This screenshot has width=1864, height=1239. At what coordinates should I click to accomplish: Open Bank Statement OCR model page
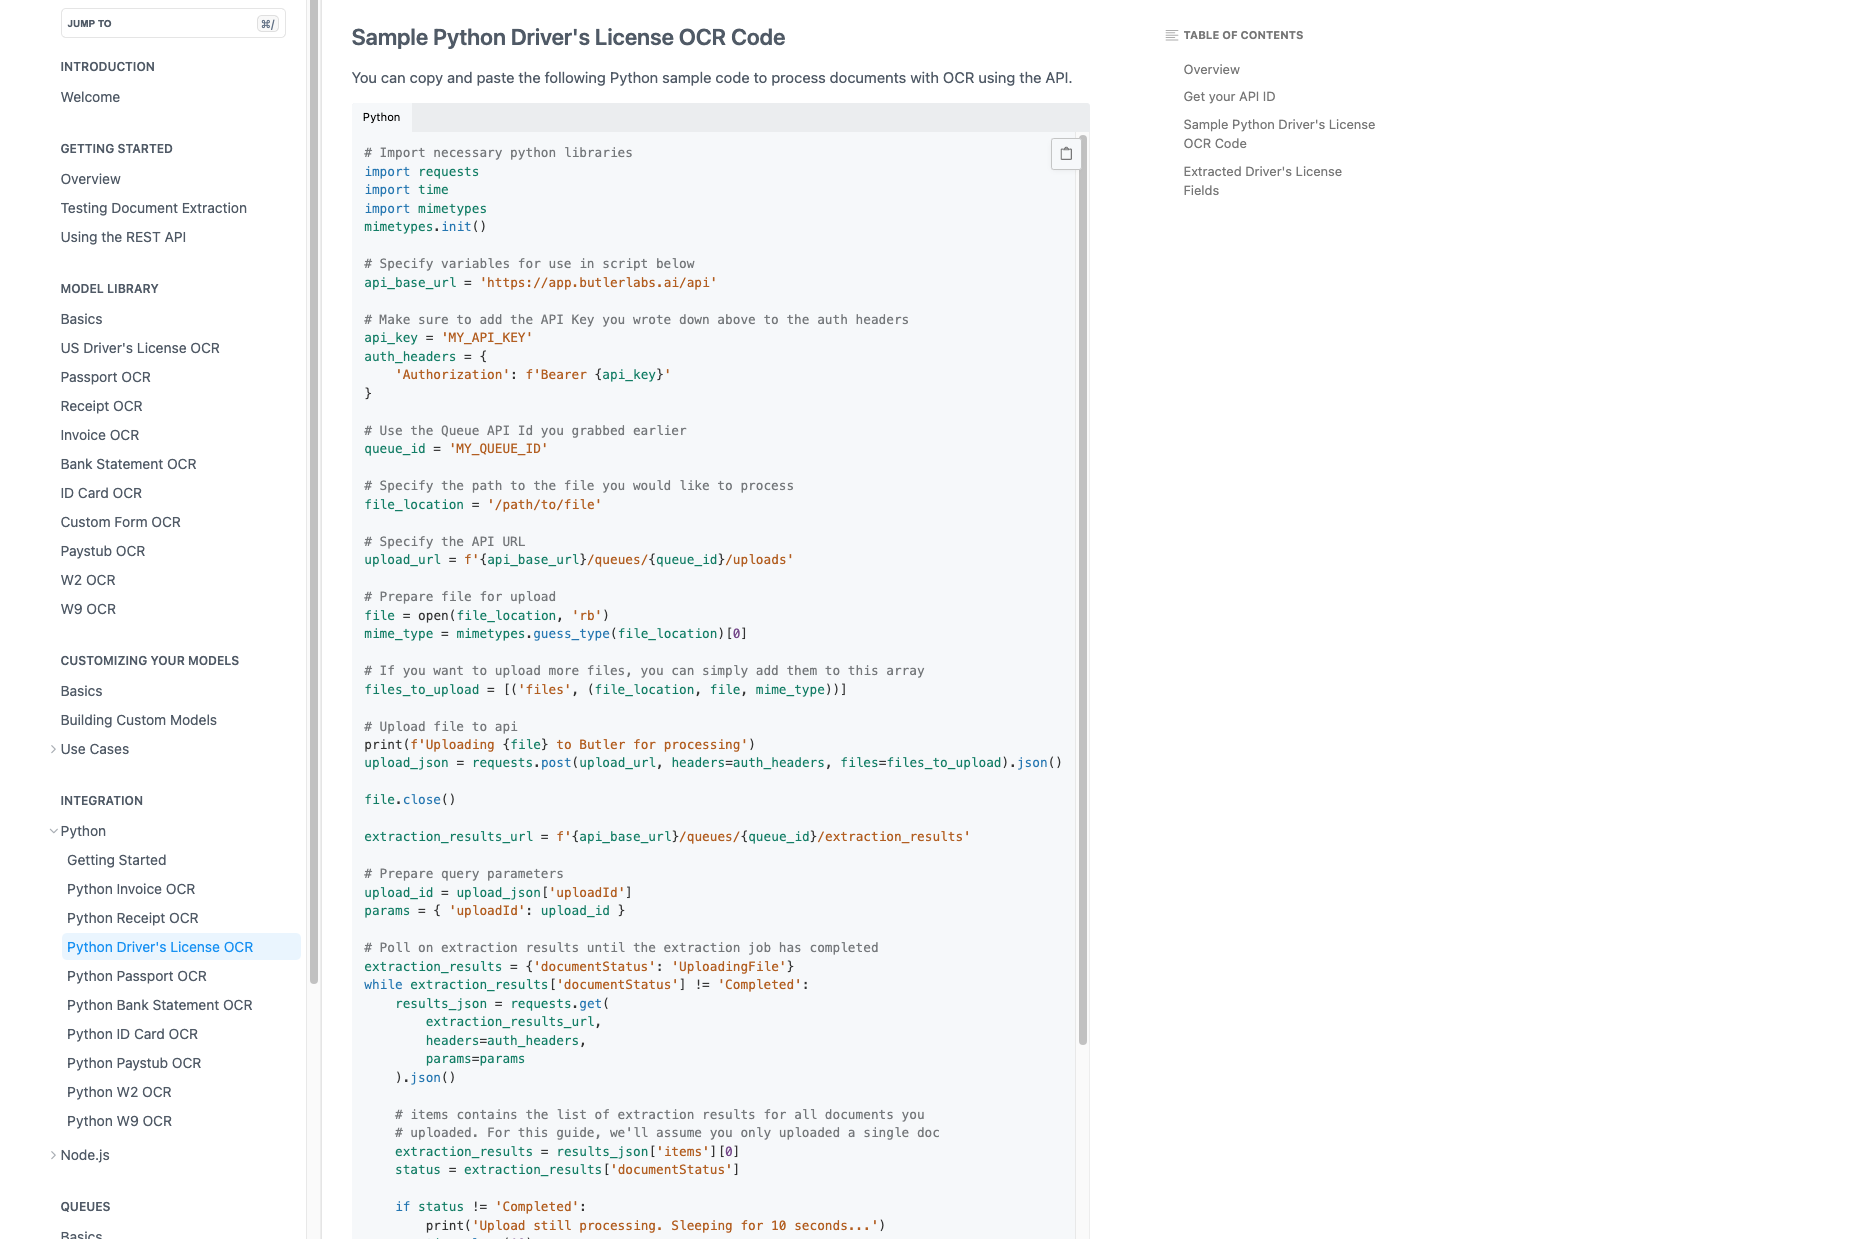(x=129, y=464)
